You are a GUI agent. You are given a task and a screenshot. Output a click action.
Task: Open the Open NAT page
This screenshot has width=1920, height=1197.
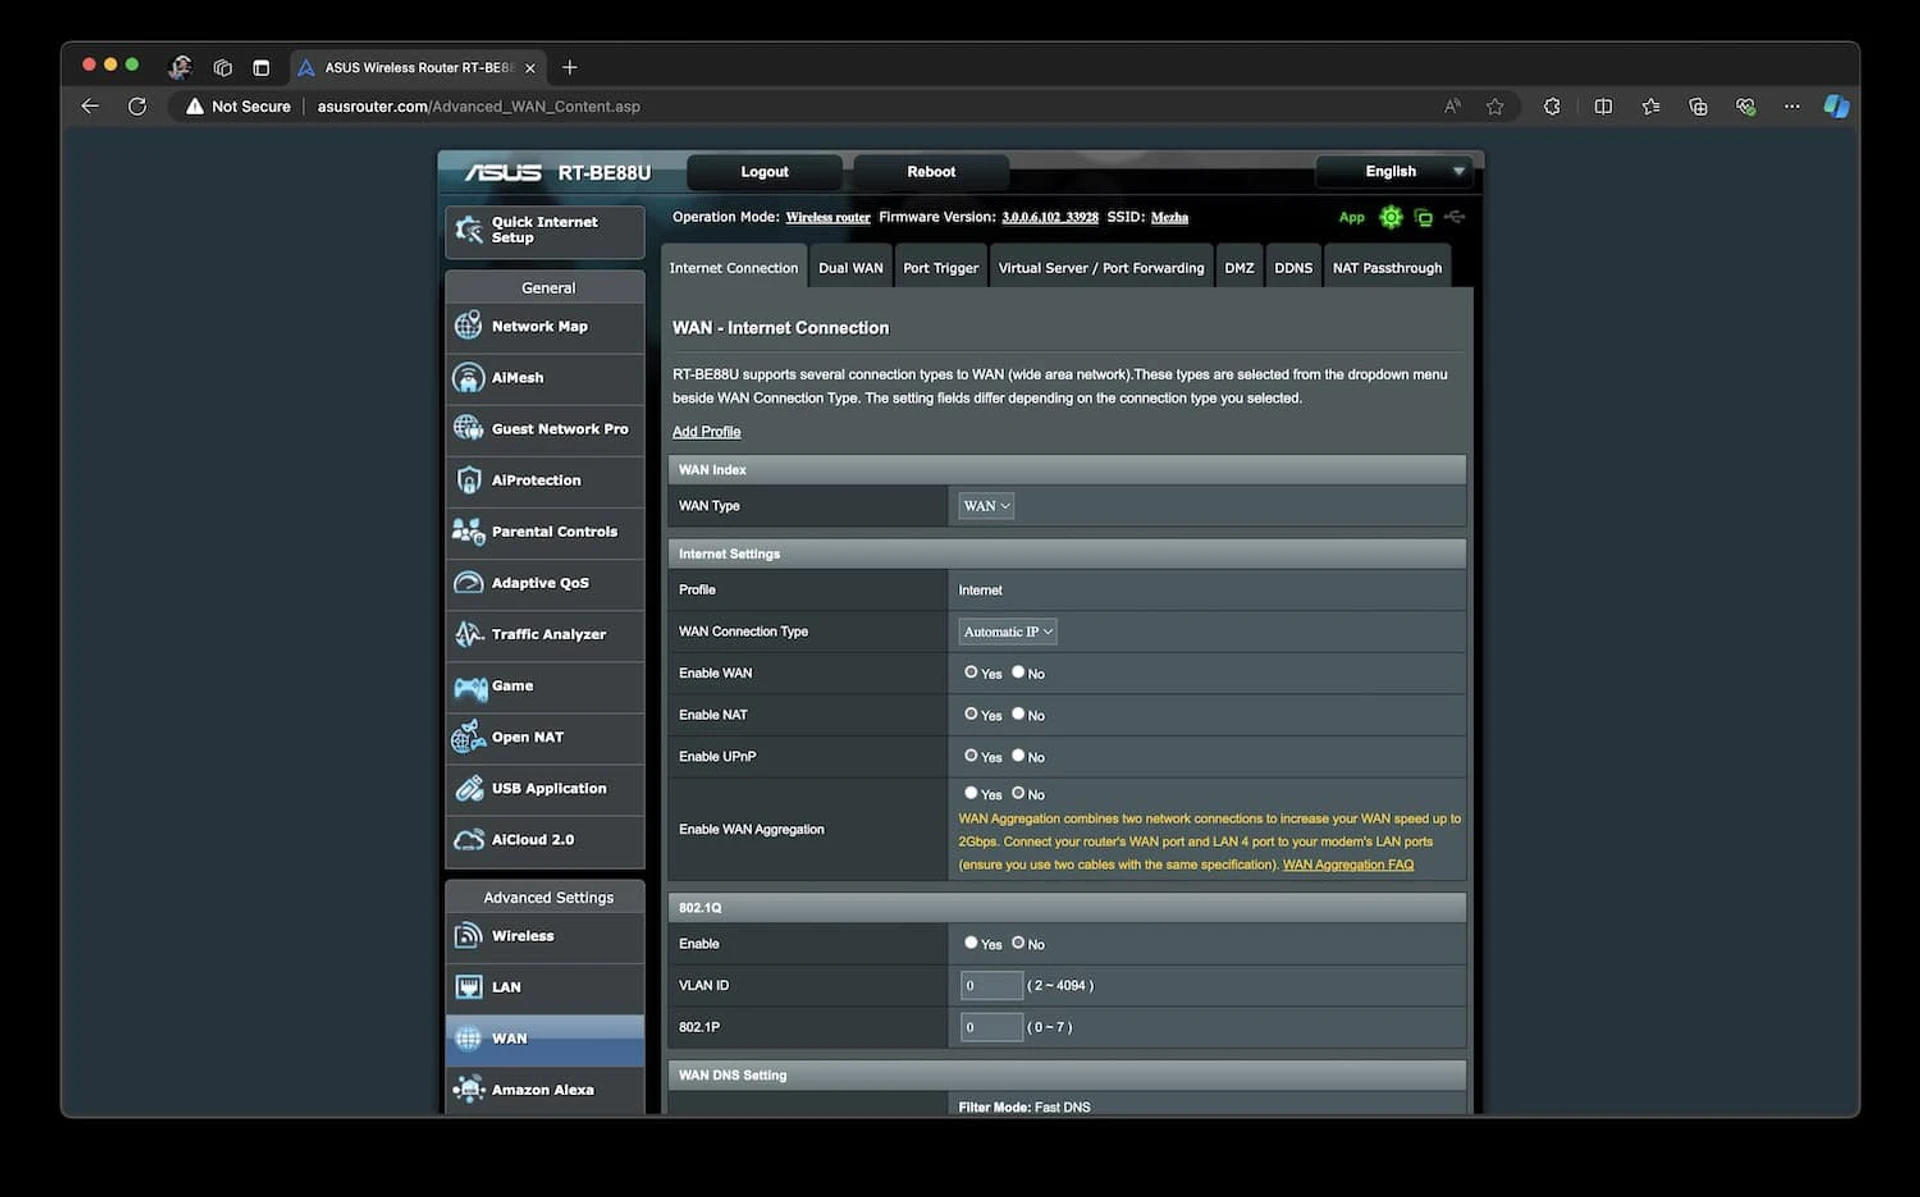(x=545, y=737)
